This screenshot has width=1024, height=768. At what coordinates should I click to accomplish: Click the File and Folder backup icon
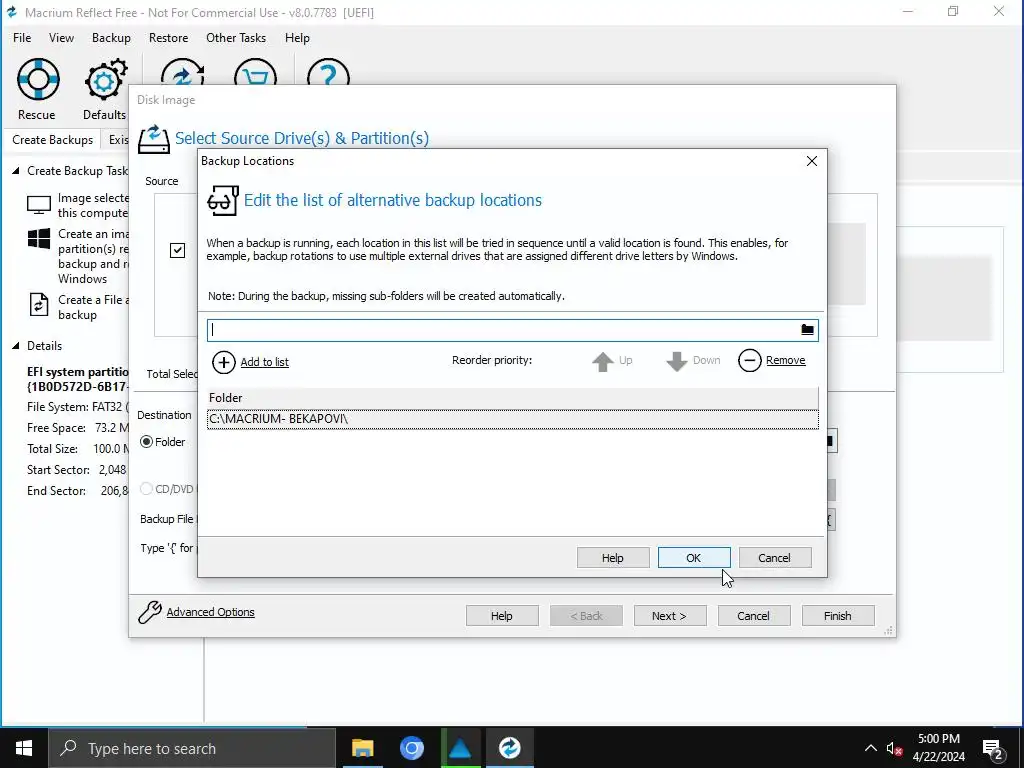point(39,305)
